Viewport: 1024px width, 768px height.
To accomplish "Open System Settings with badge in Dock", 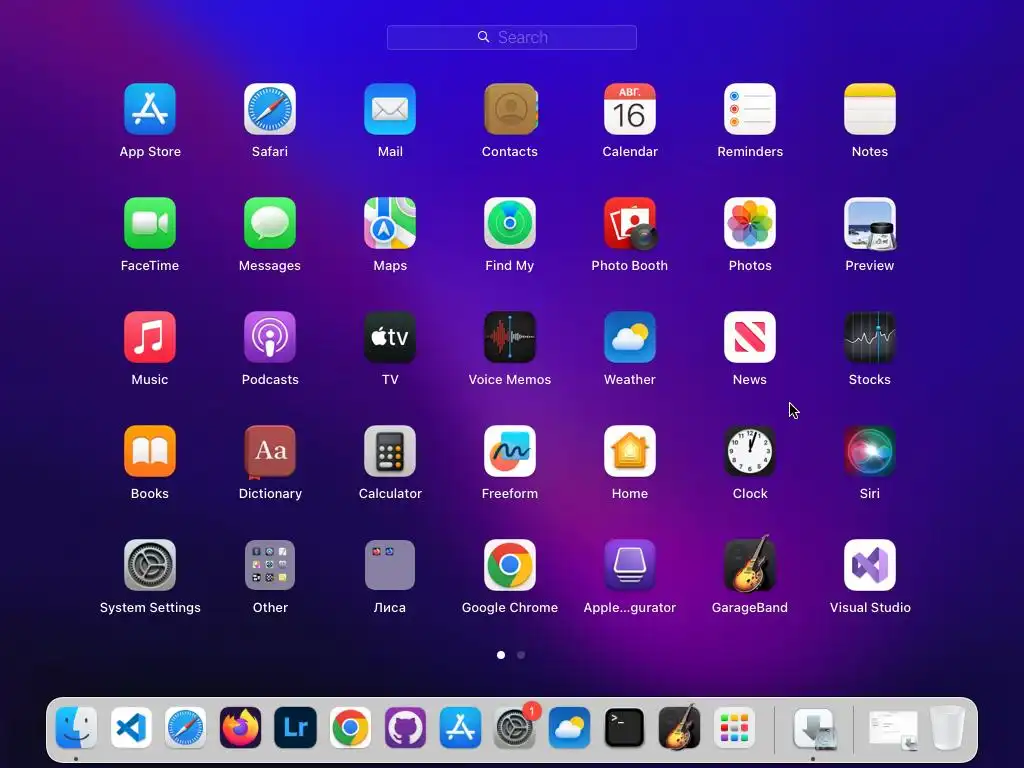I will (x=515, y=728).
